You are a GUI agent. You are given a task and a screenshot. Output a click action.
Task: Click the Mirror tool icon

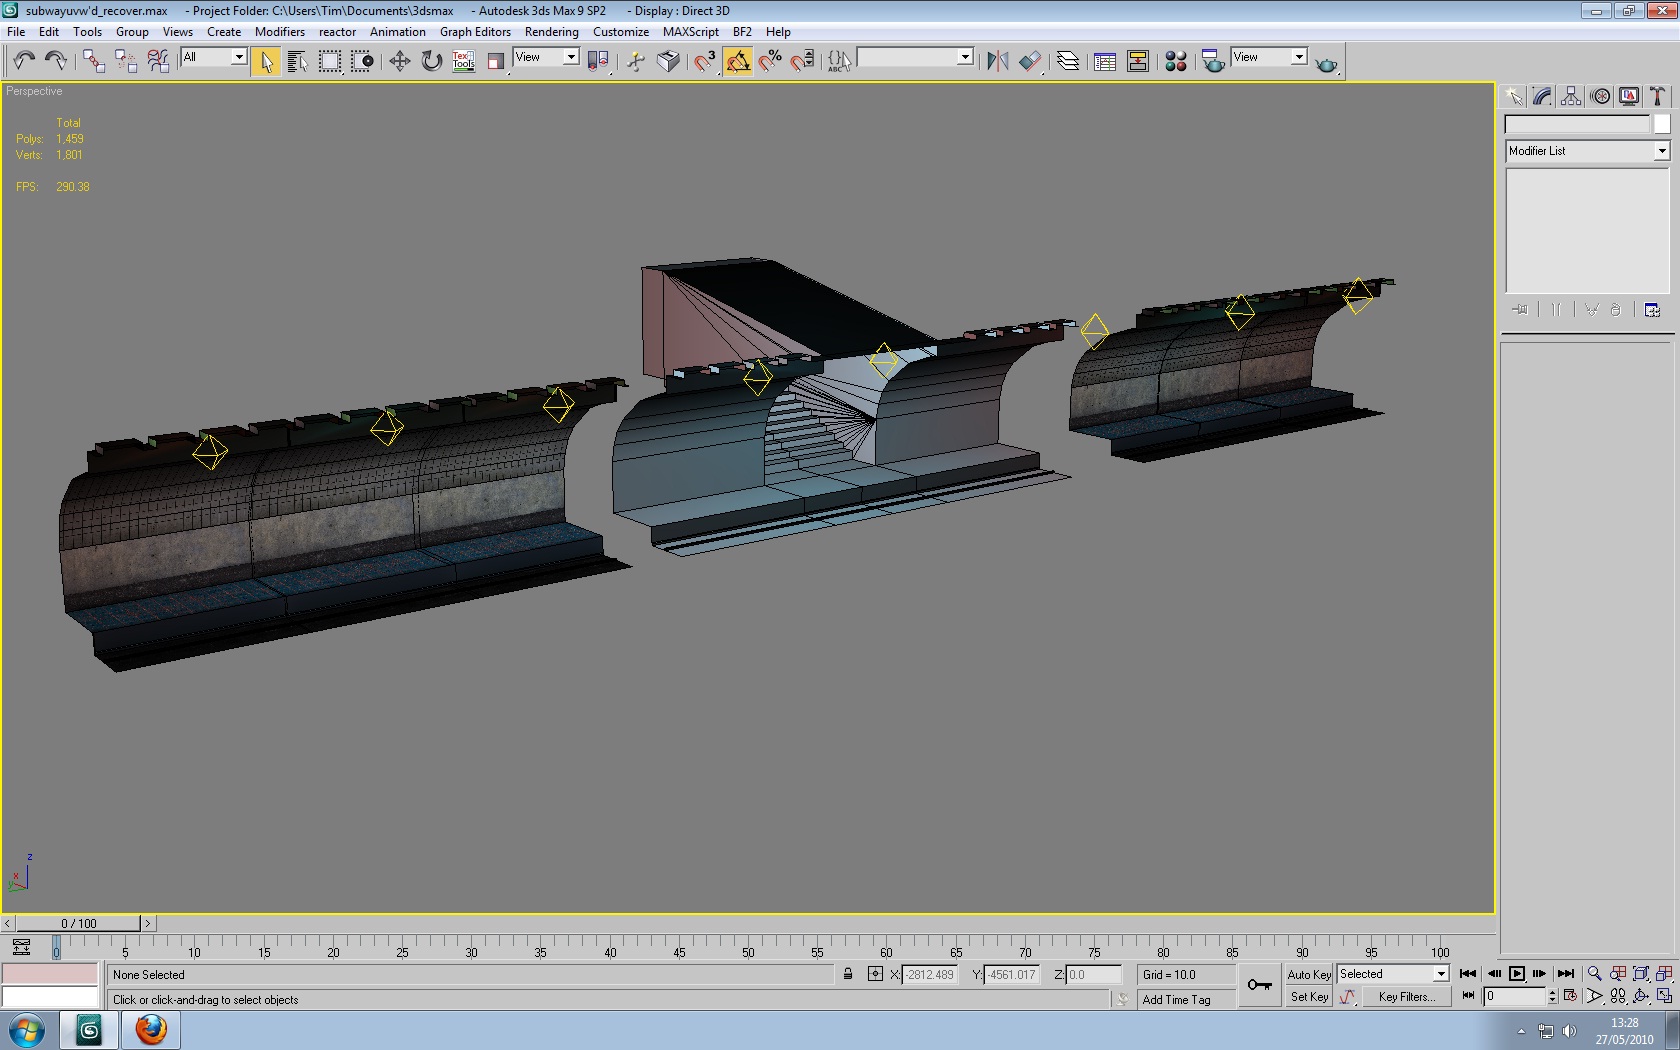click(997, 62)
